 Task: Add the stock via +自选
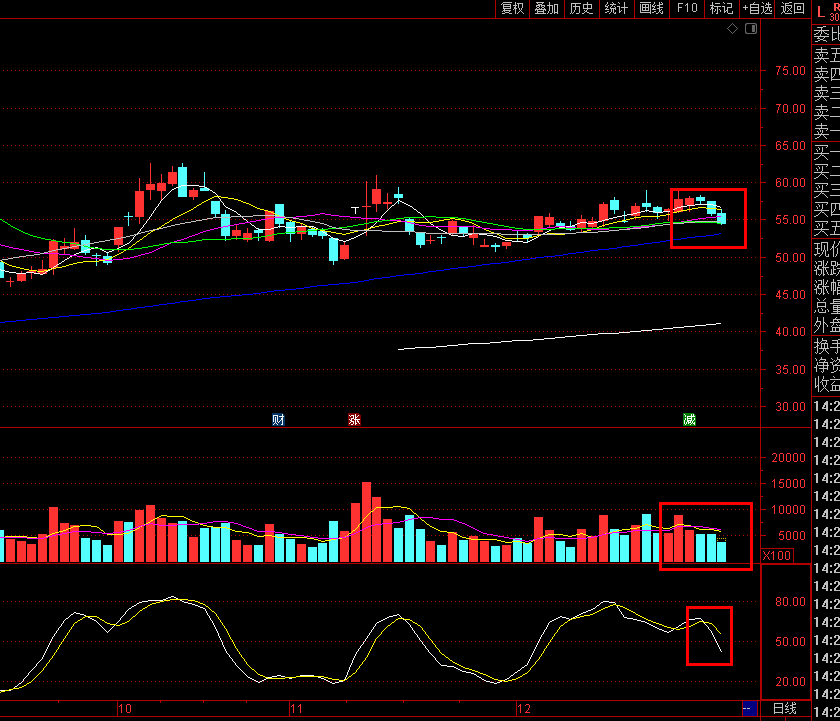pos(758,9)
